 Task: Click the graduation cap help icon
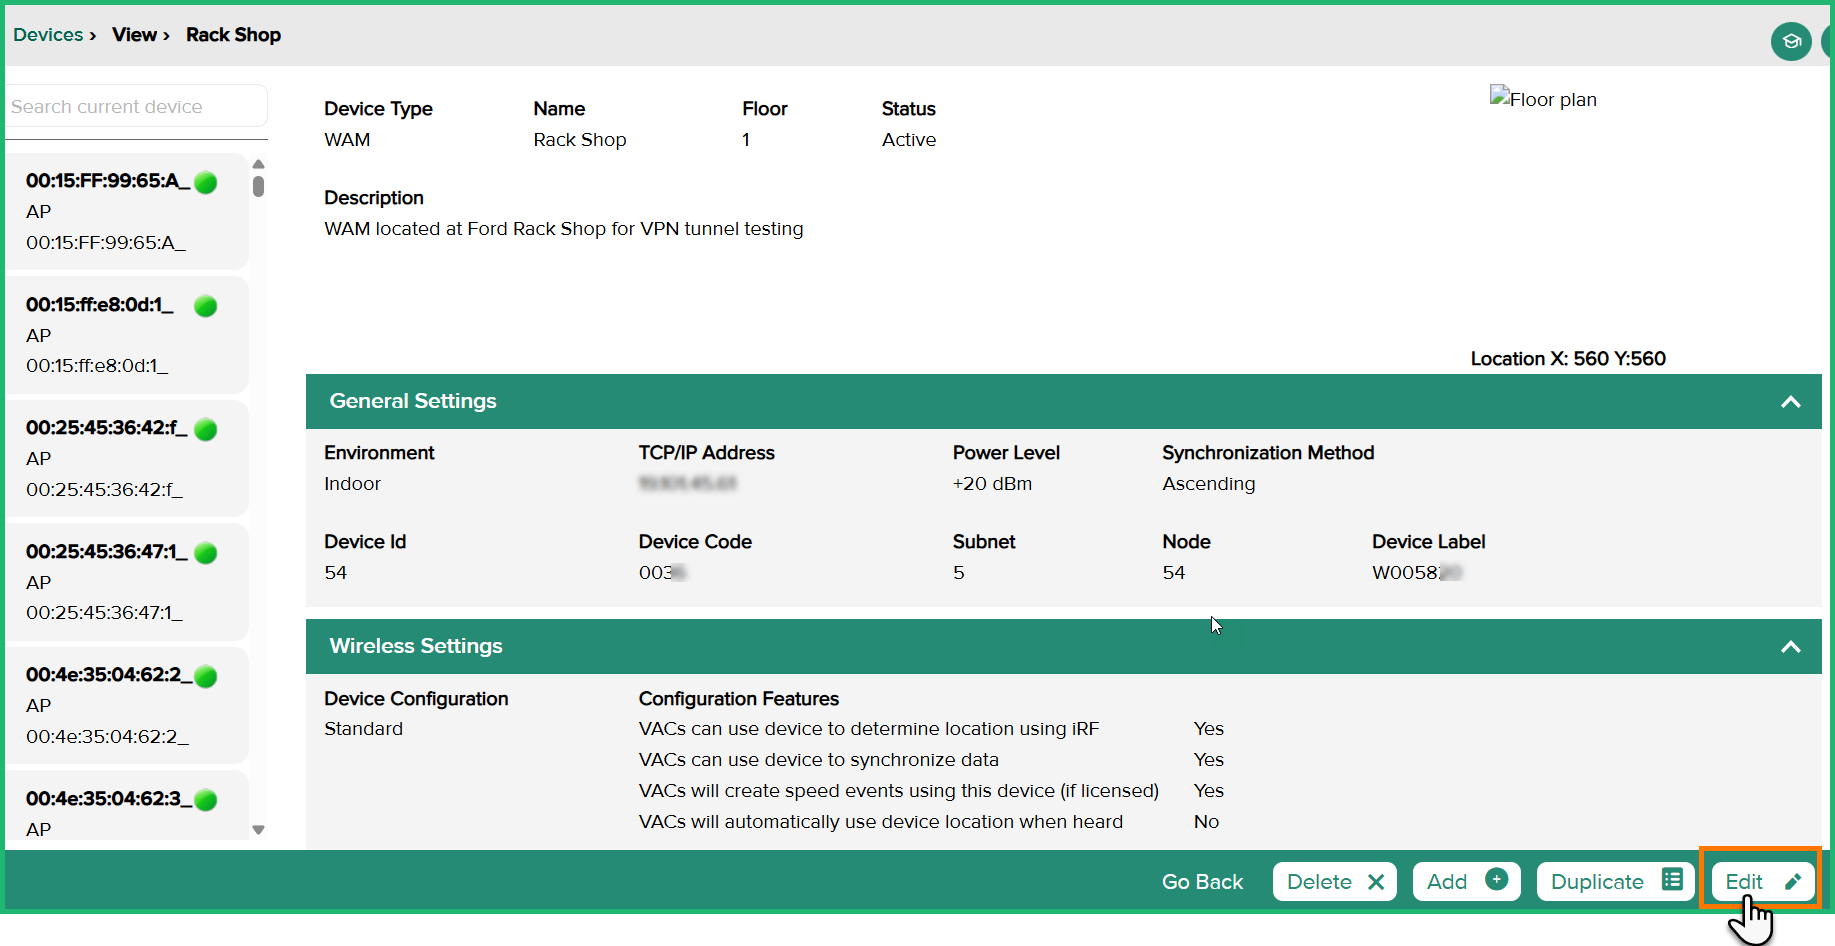pos(1791,42)
